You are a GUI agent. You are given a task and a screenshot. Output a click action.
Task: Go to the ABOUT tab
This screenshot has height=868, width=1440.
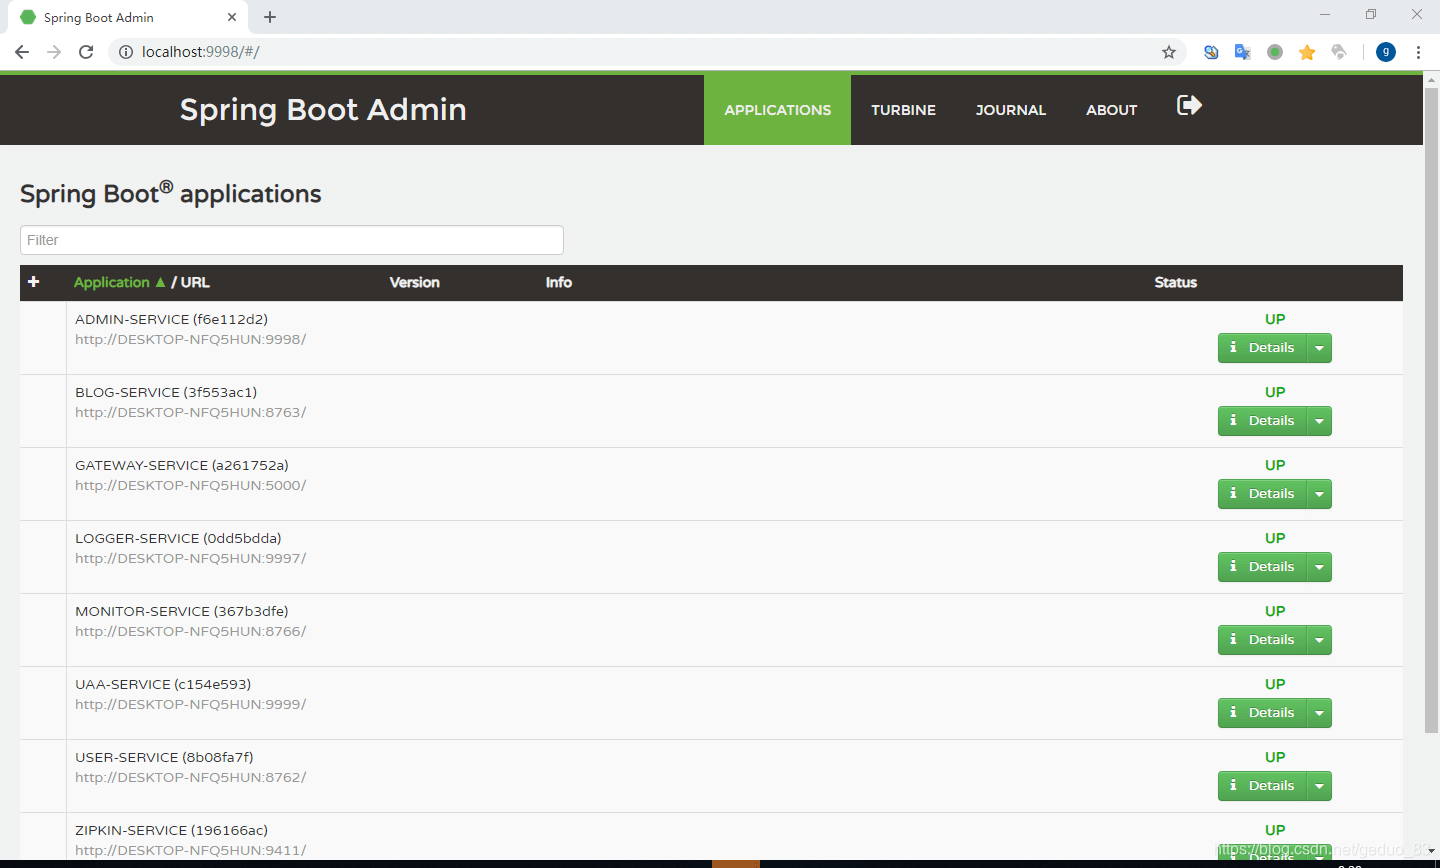(x=1112, y=110)
